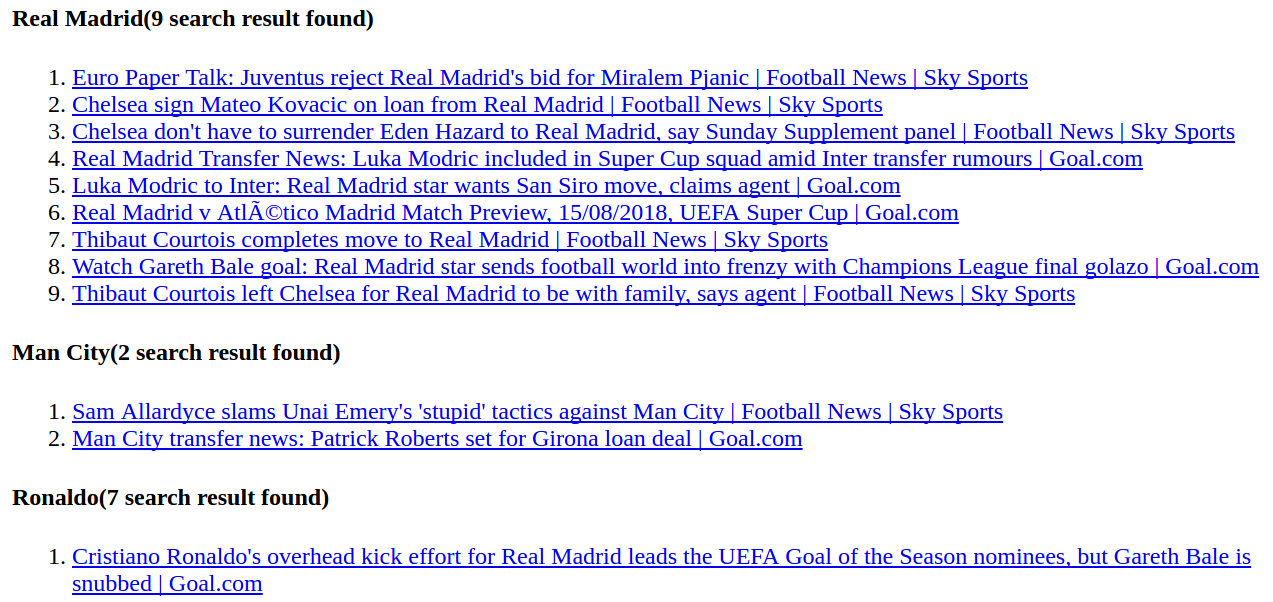Viewport: 1273px width, 602px height.
Task: Click the Man City results heading
Action: coord(176,353)
